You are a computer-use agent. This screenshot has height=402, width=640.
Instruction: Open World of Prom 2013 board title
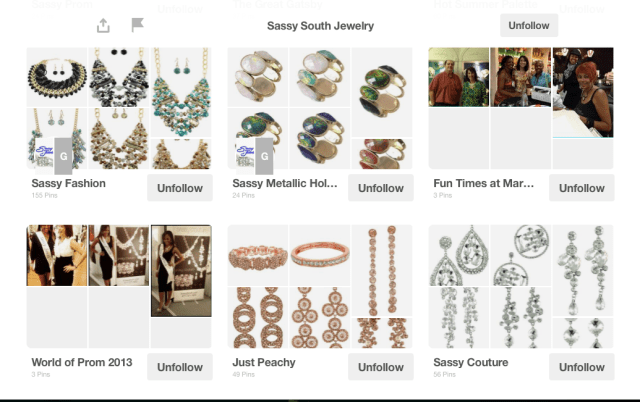click(x=82, y=362)
